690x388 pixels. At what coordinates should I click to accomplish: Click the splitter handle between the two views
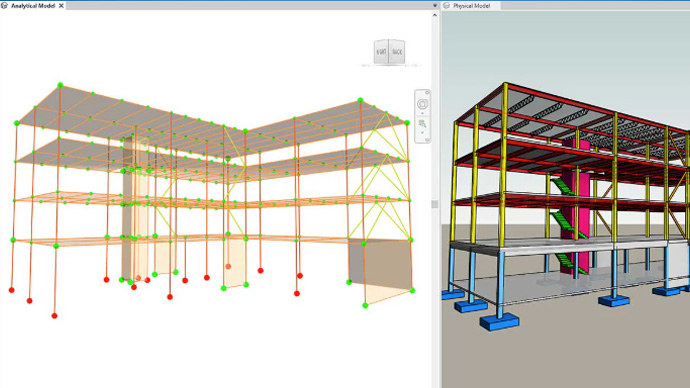click(x=435, y=204)
